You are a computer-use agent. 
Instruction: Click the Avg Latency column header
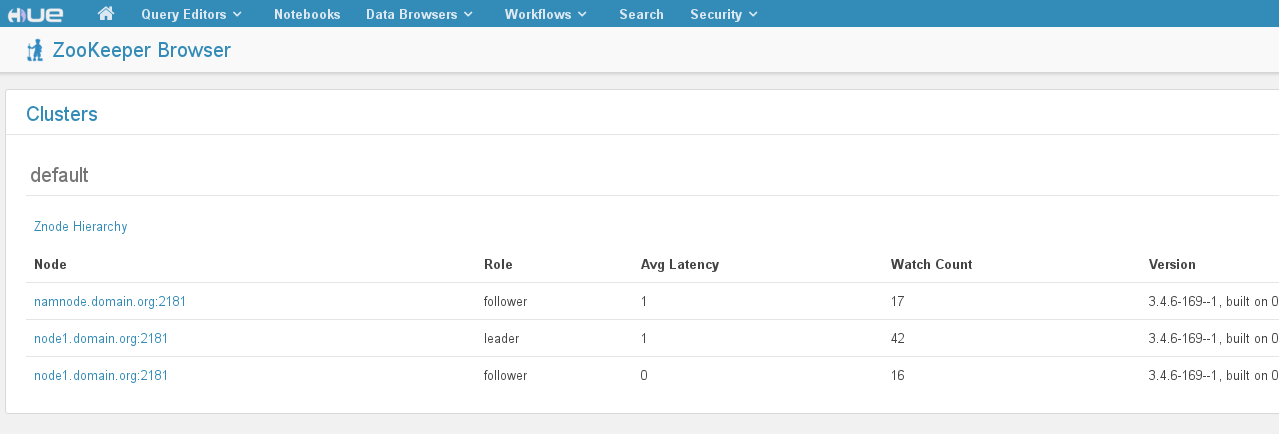click(680, 264)
